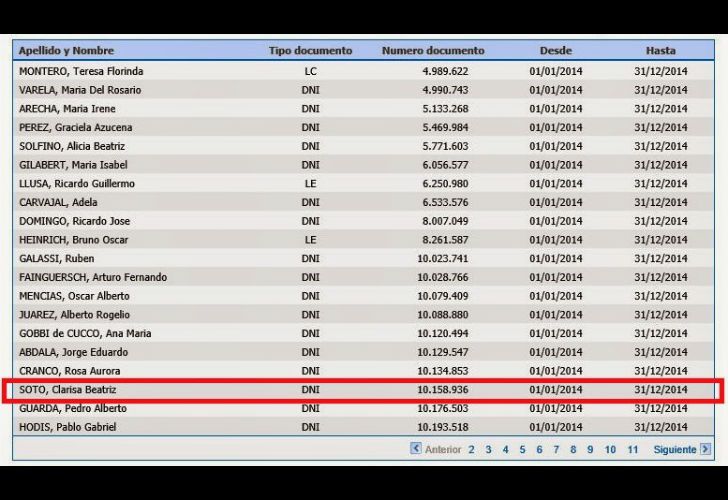Click document number 6.056.577
Image resolution: width=728 pixels, height=500 pixels.
pos(445,165)
